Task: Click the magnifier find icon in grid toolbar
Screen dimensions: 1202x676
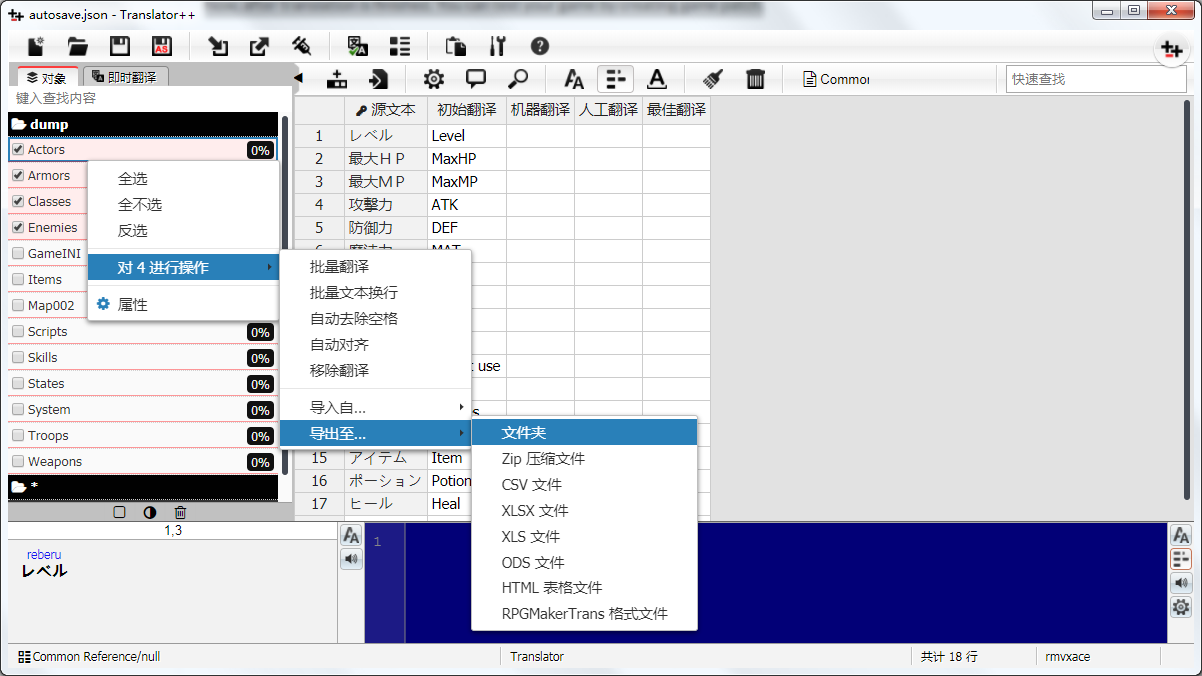Action: click(518, 79)
